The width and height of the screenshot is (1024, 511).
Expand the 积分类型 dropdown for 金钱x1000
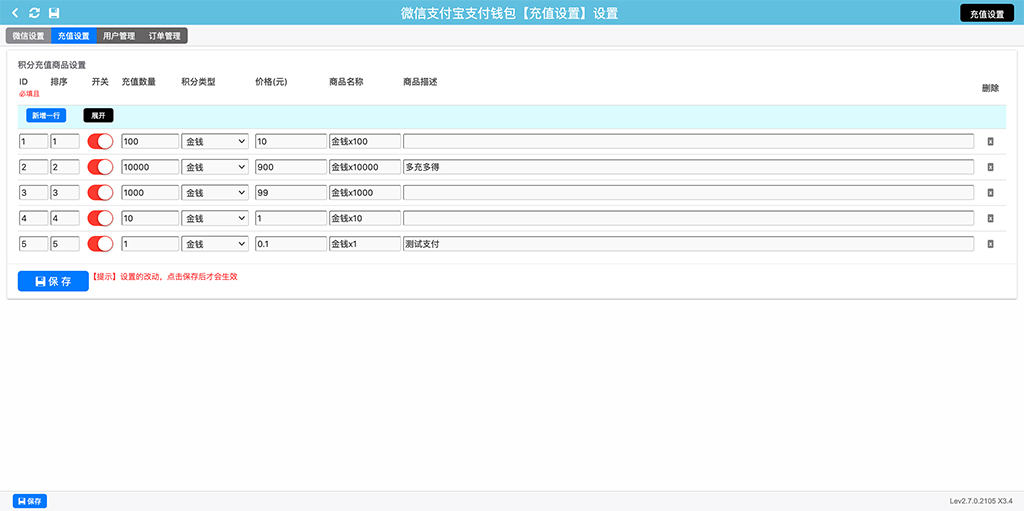[215, 193]
